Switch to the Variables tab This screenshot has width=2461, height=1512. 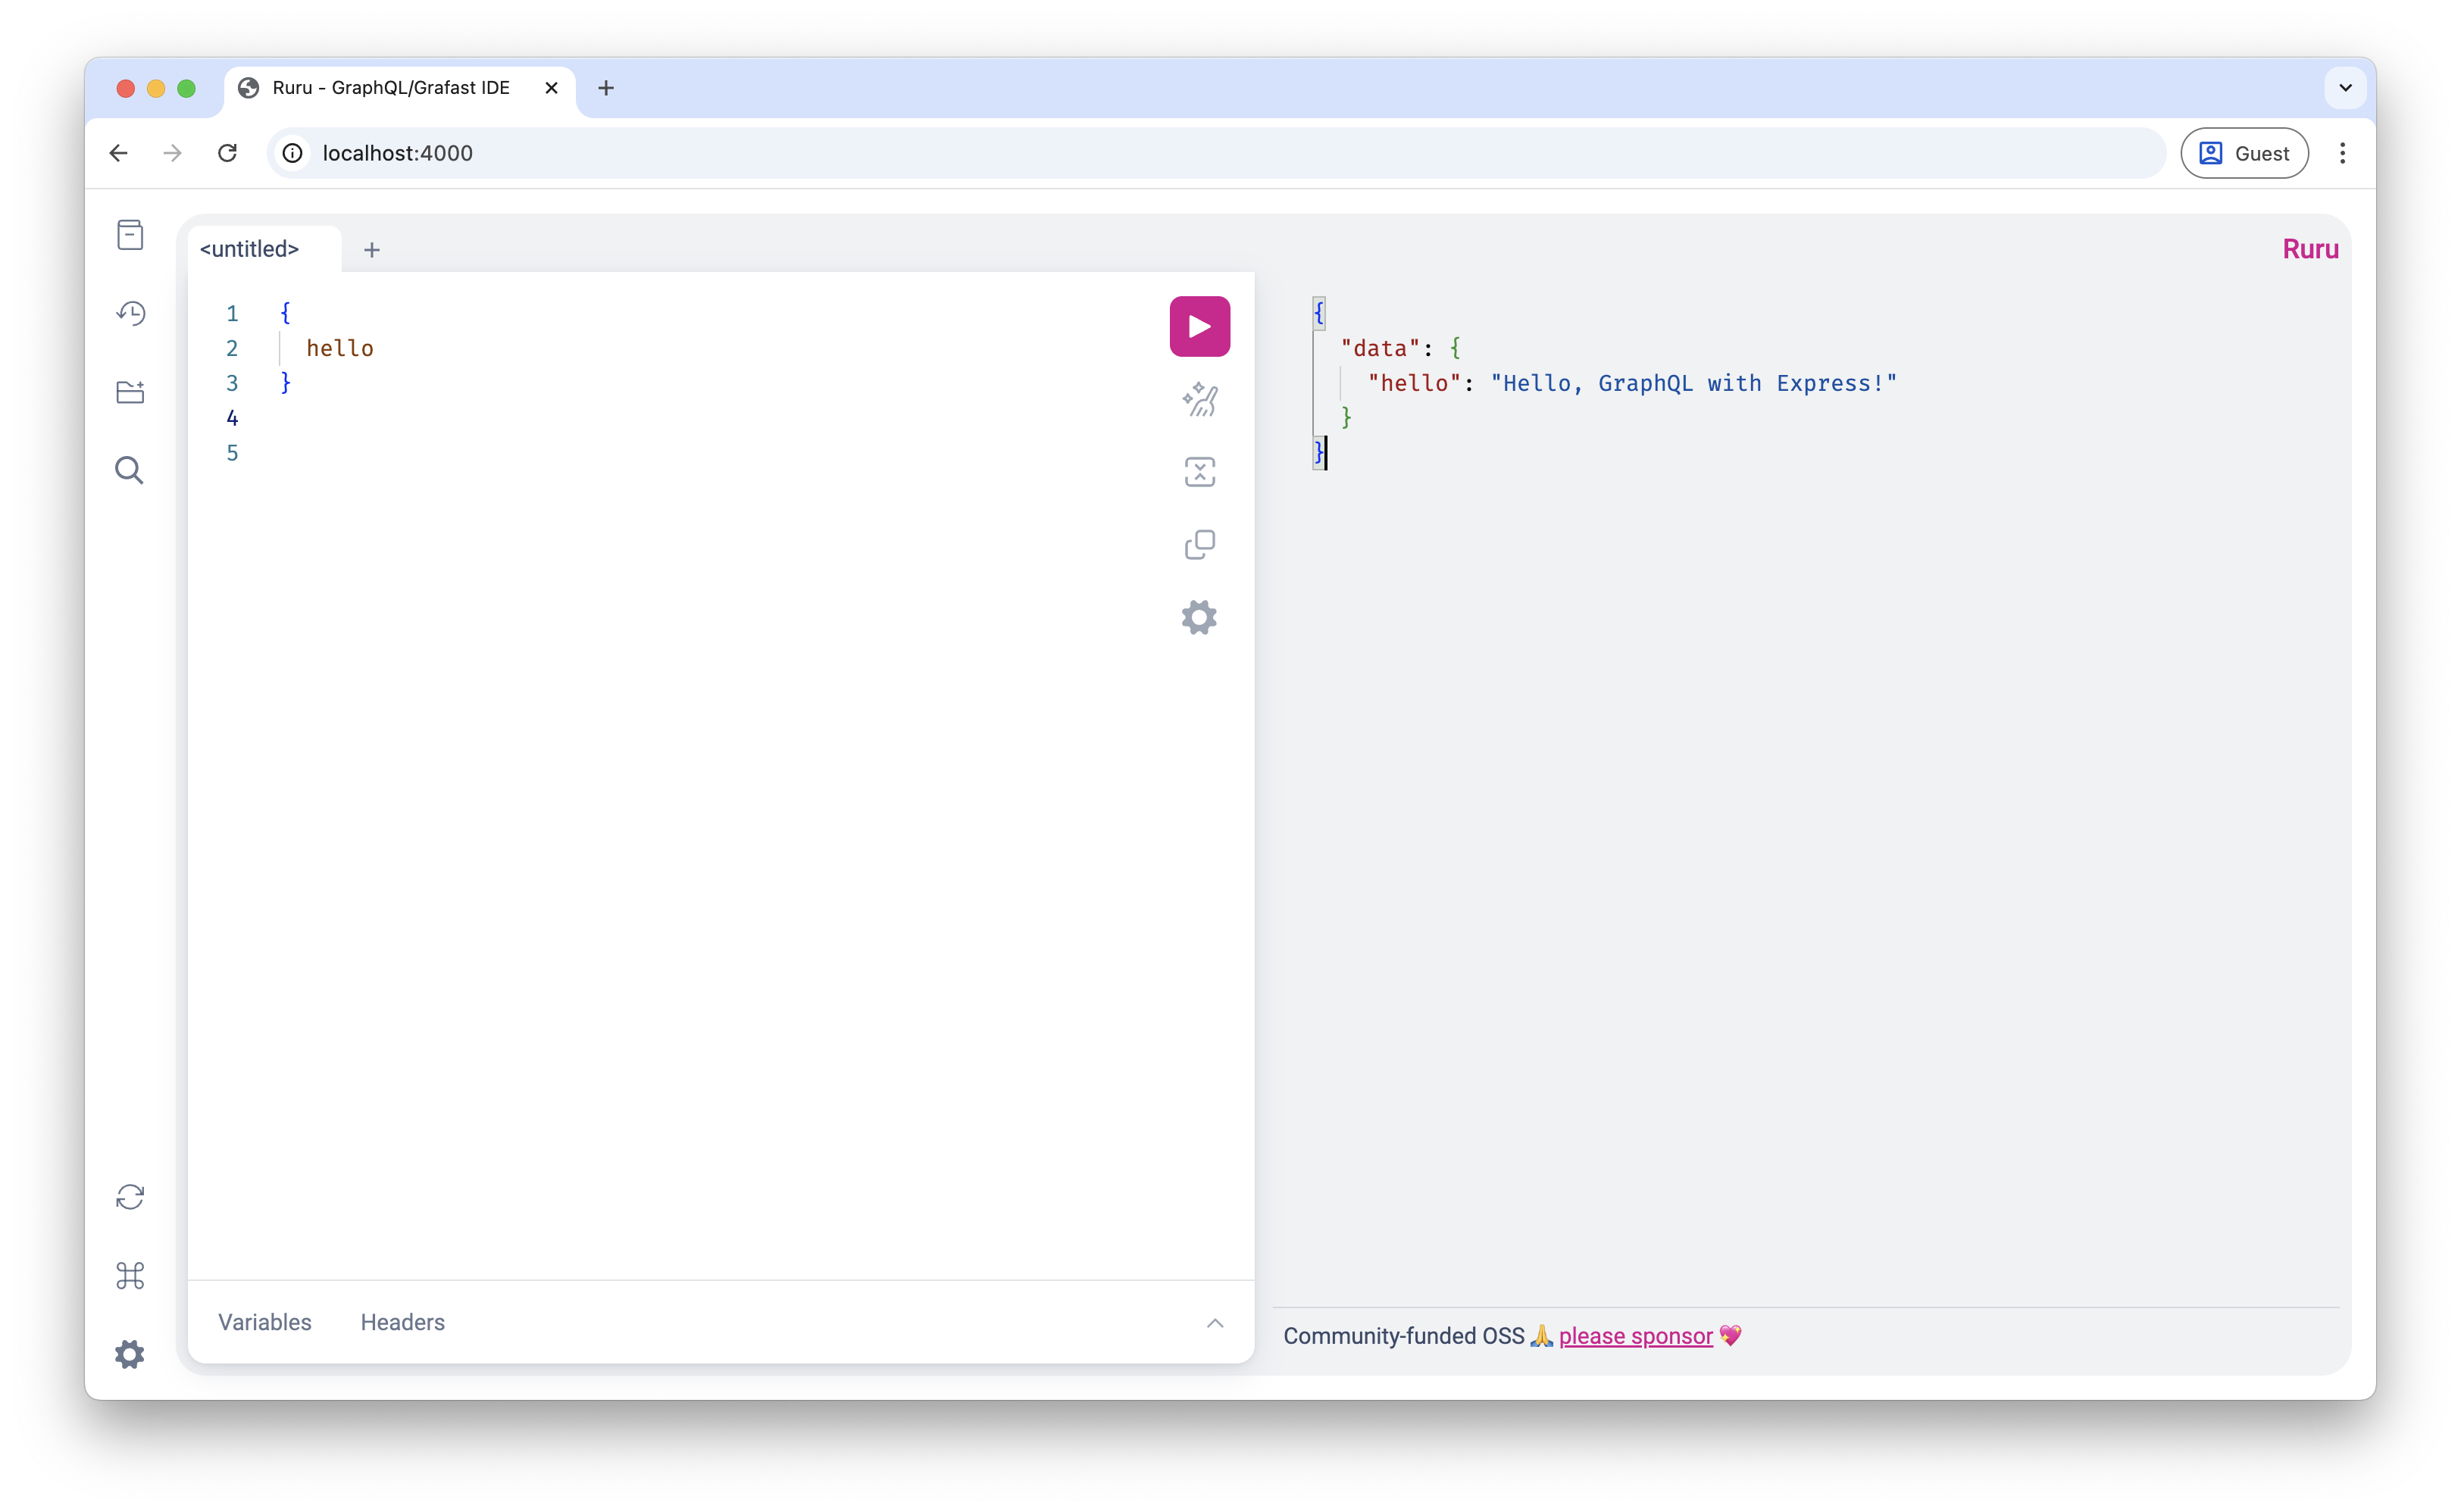coord(265,1322)
